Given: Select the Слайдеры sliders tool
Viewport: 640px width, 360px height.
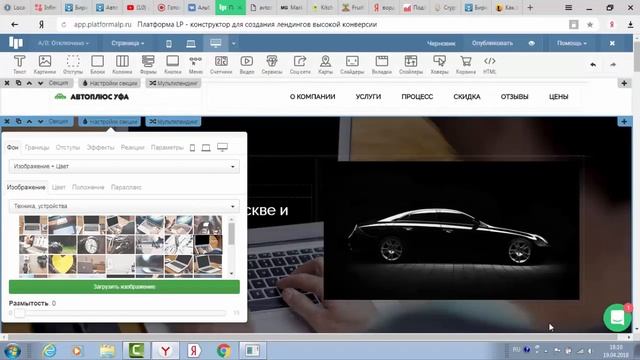Looking at the screenshot, I should [x=352, y=64].
